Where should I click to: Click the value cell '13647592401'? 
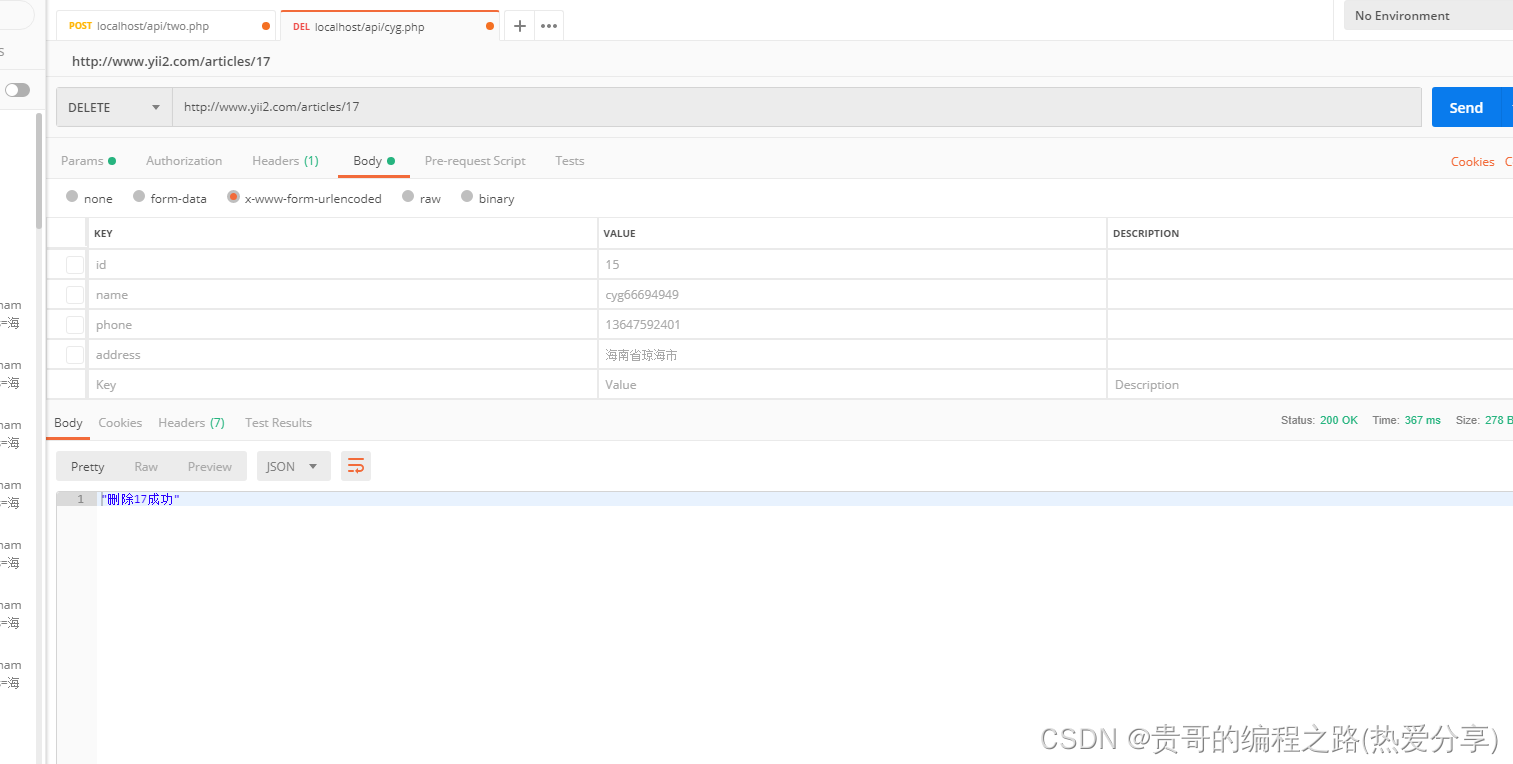tap(852, 325)
